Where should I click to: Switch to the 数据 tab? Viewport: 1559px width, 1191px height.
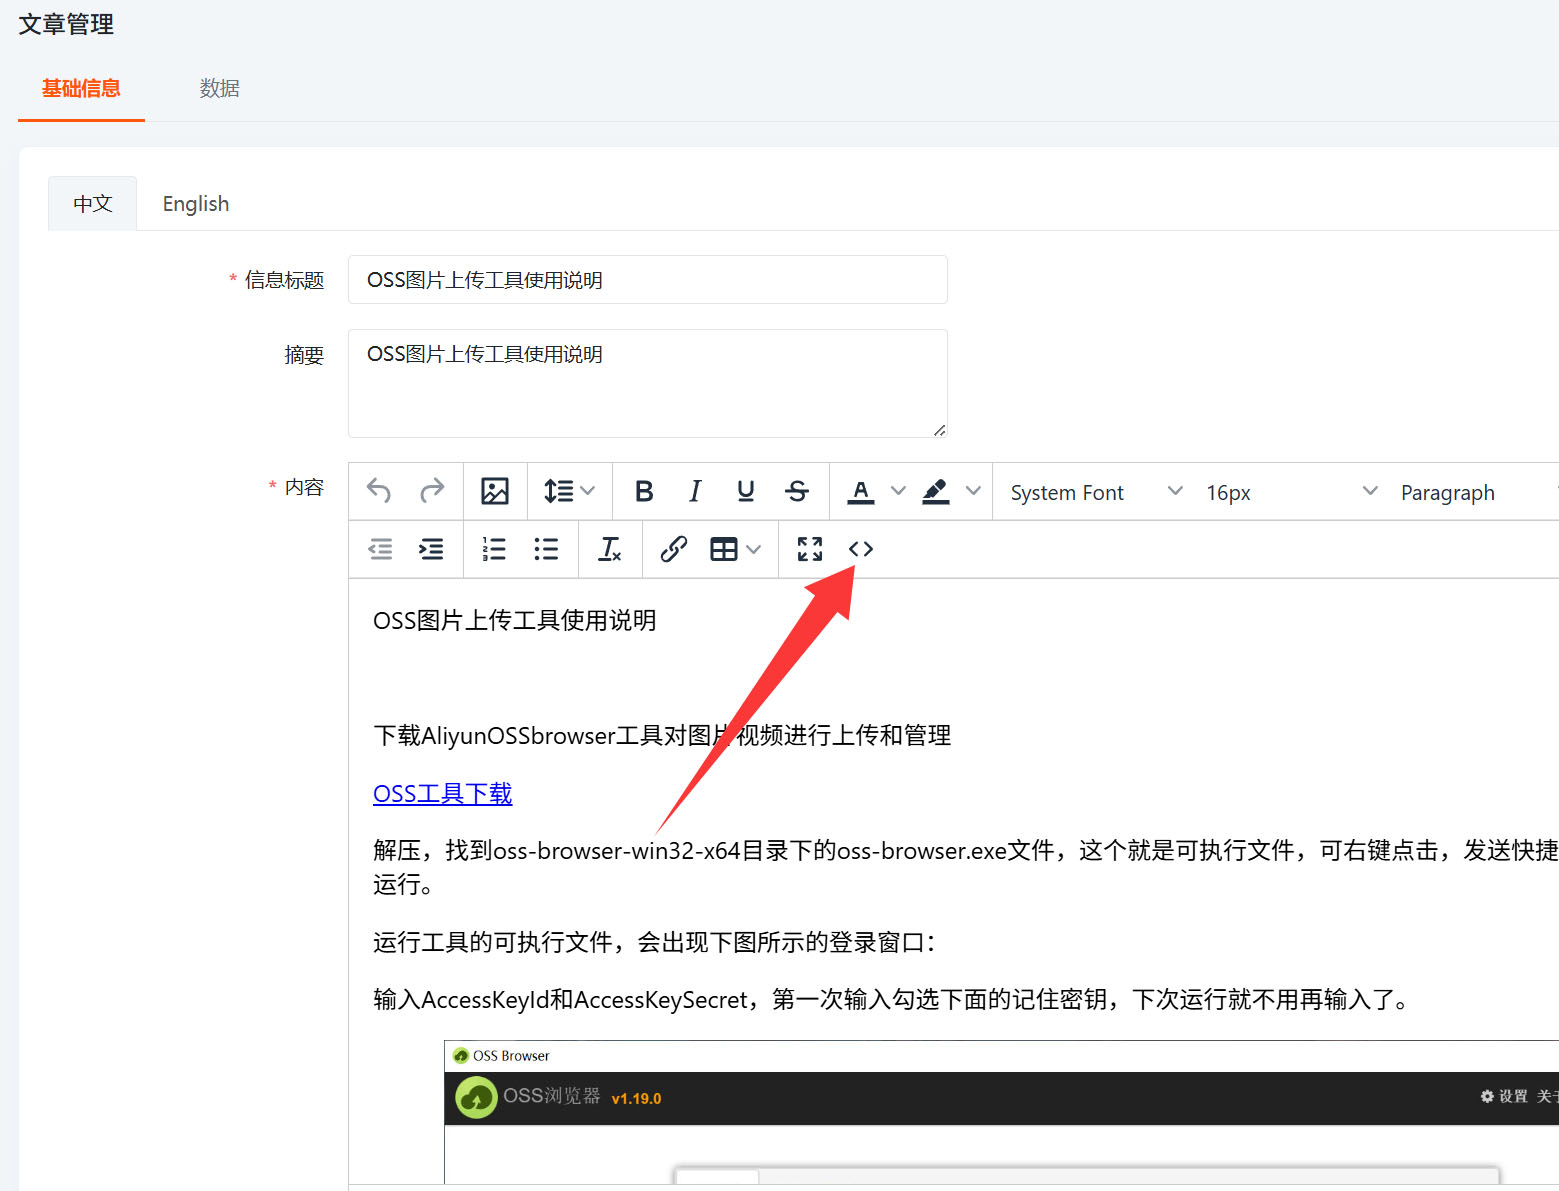pyautogui.click(x=219, y=88)
